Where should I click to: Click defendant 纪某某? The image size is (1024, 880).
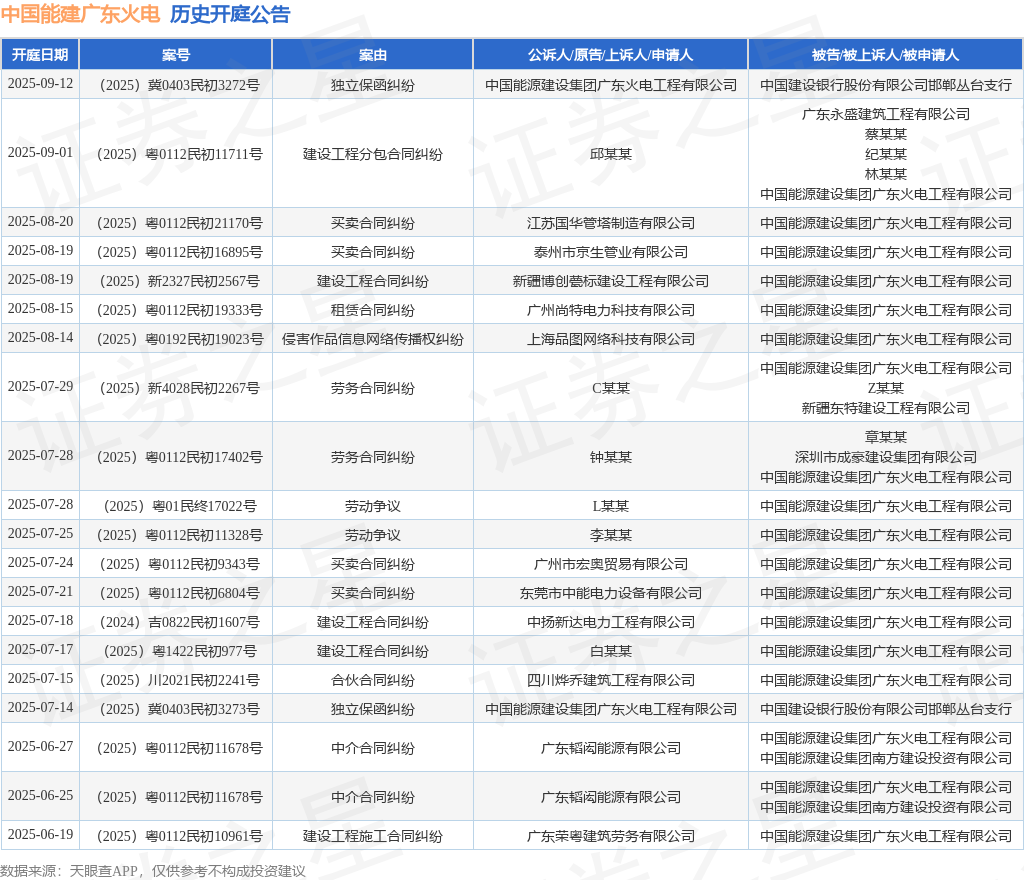point(886,154)
